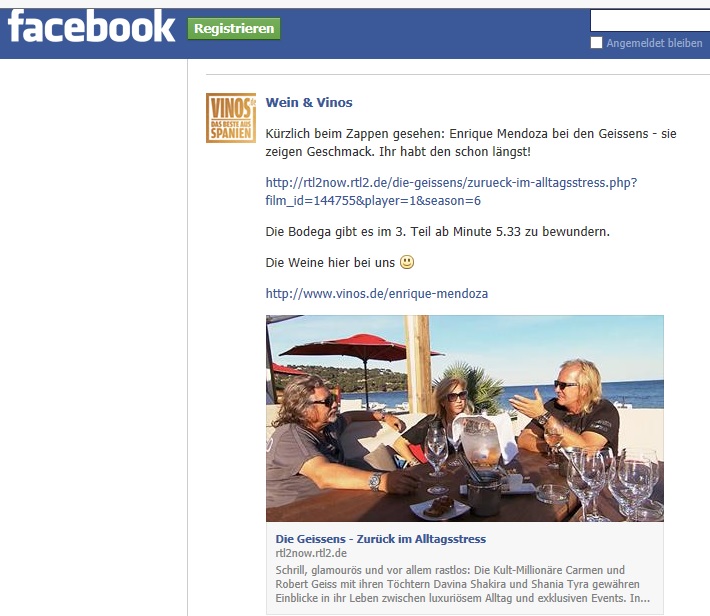Screen dimensions: 710x616
Task: Click the rtl2now.rtl2.de source domain
Action: (311, 553)
